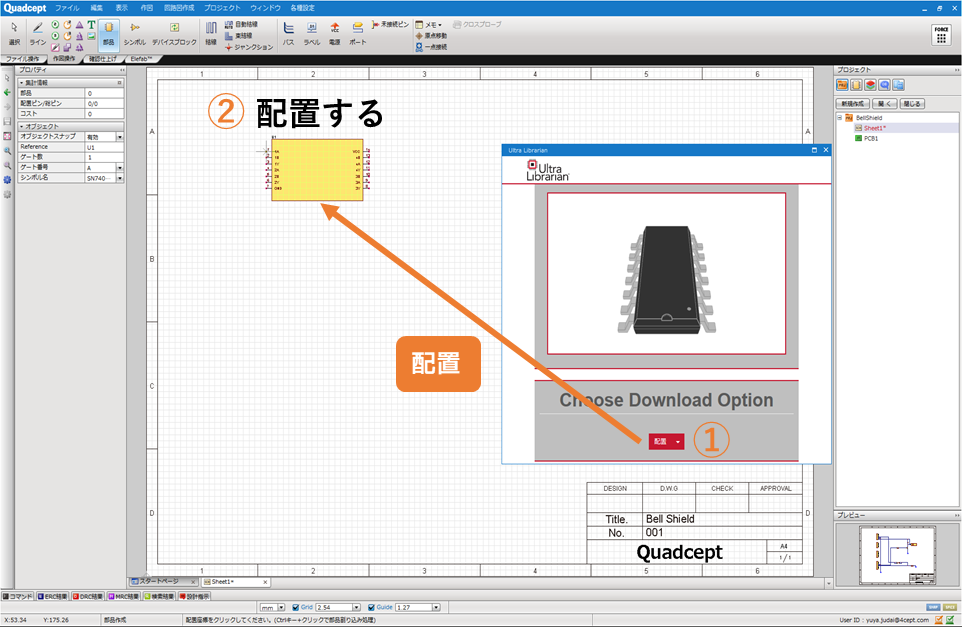The height and width of the screenshot is (627, 962).
Task: Switch to the ファイル操作 ribbon tab
Action: [x=23, y=59]
